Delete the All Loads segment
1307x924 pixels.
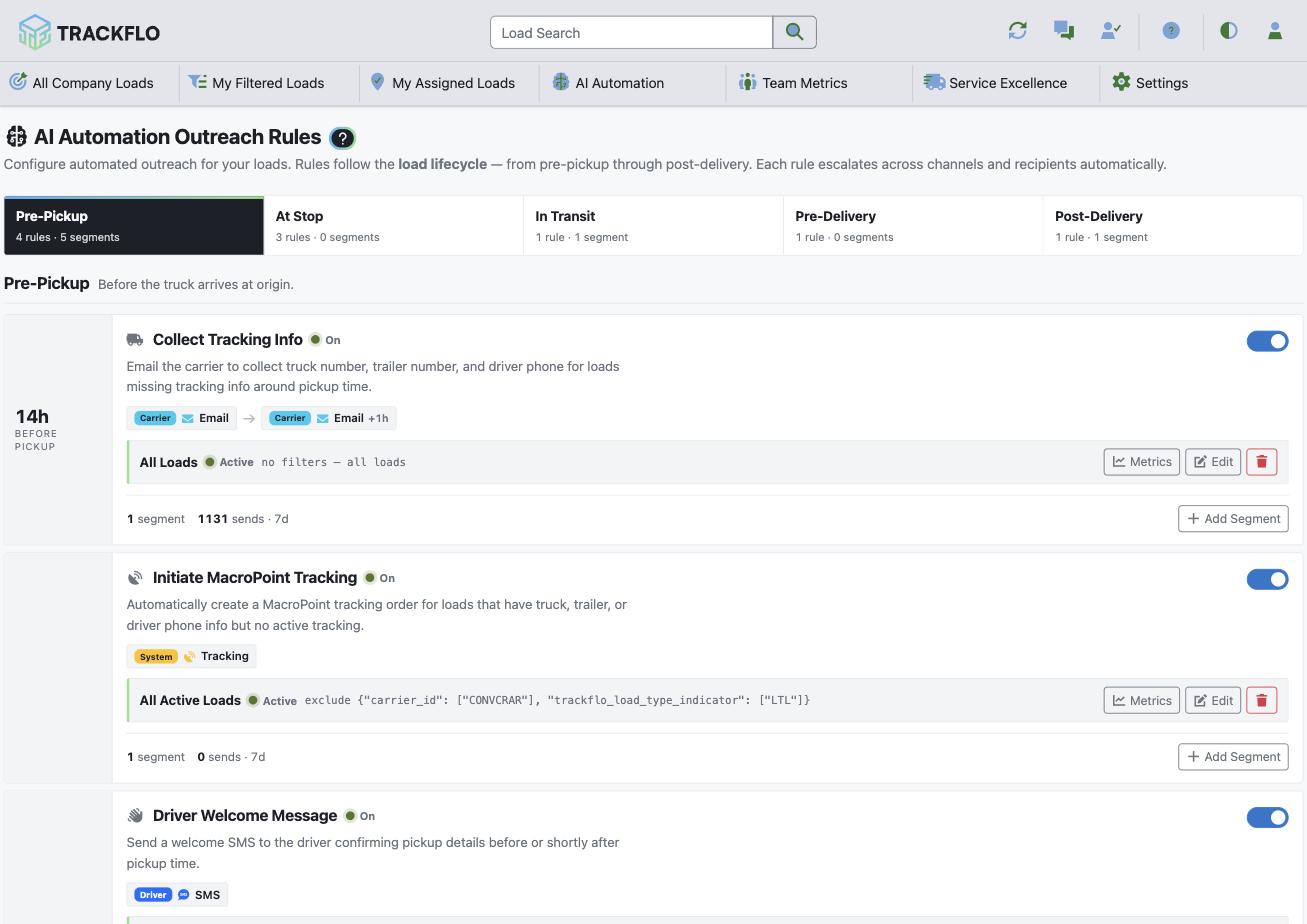(1262, 462)
